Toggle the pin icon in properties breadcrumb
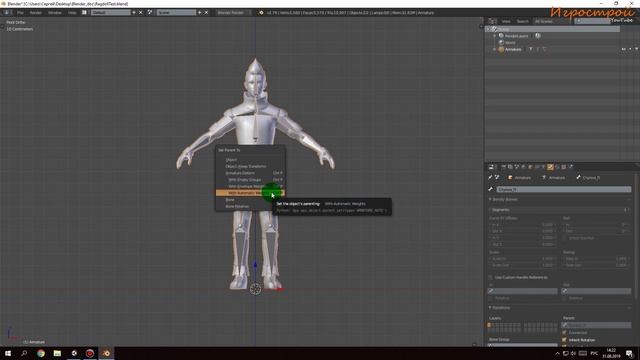640x360 pixels. tap(490, 177)
